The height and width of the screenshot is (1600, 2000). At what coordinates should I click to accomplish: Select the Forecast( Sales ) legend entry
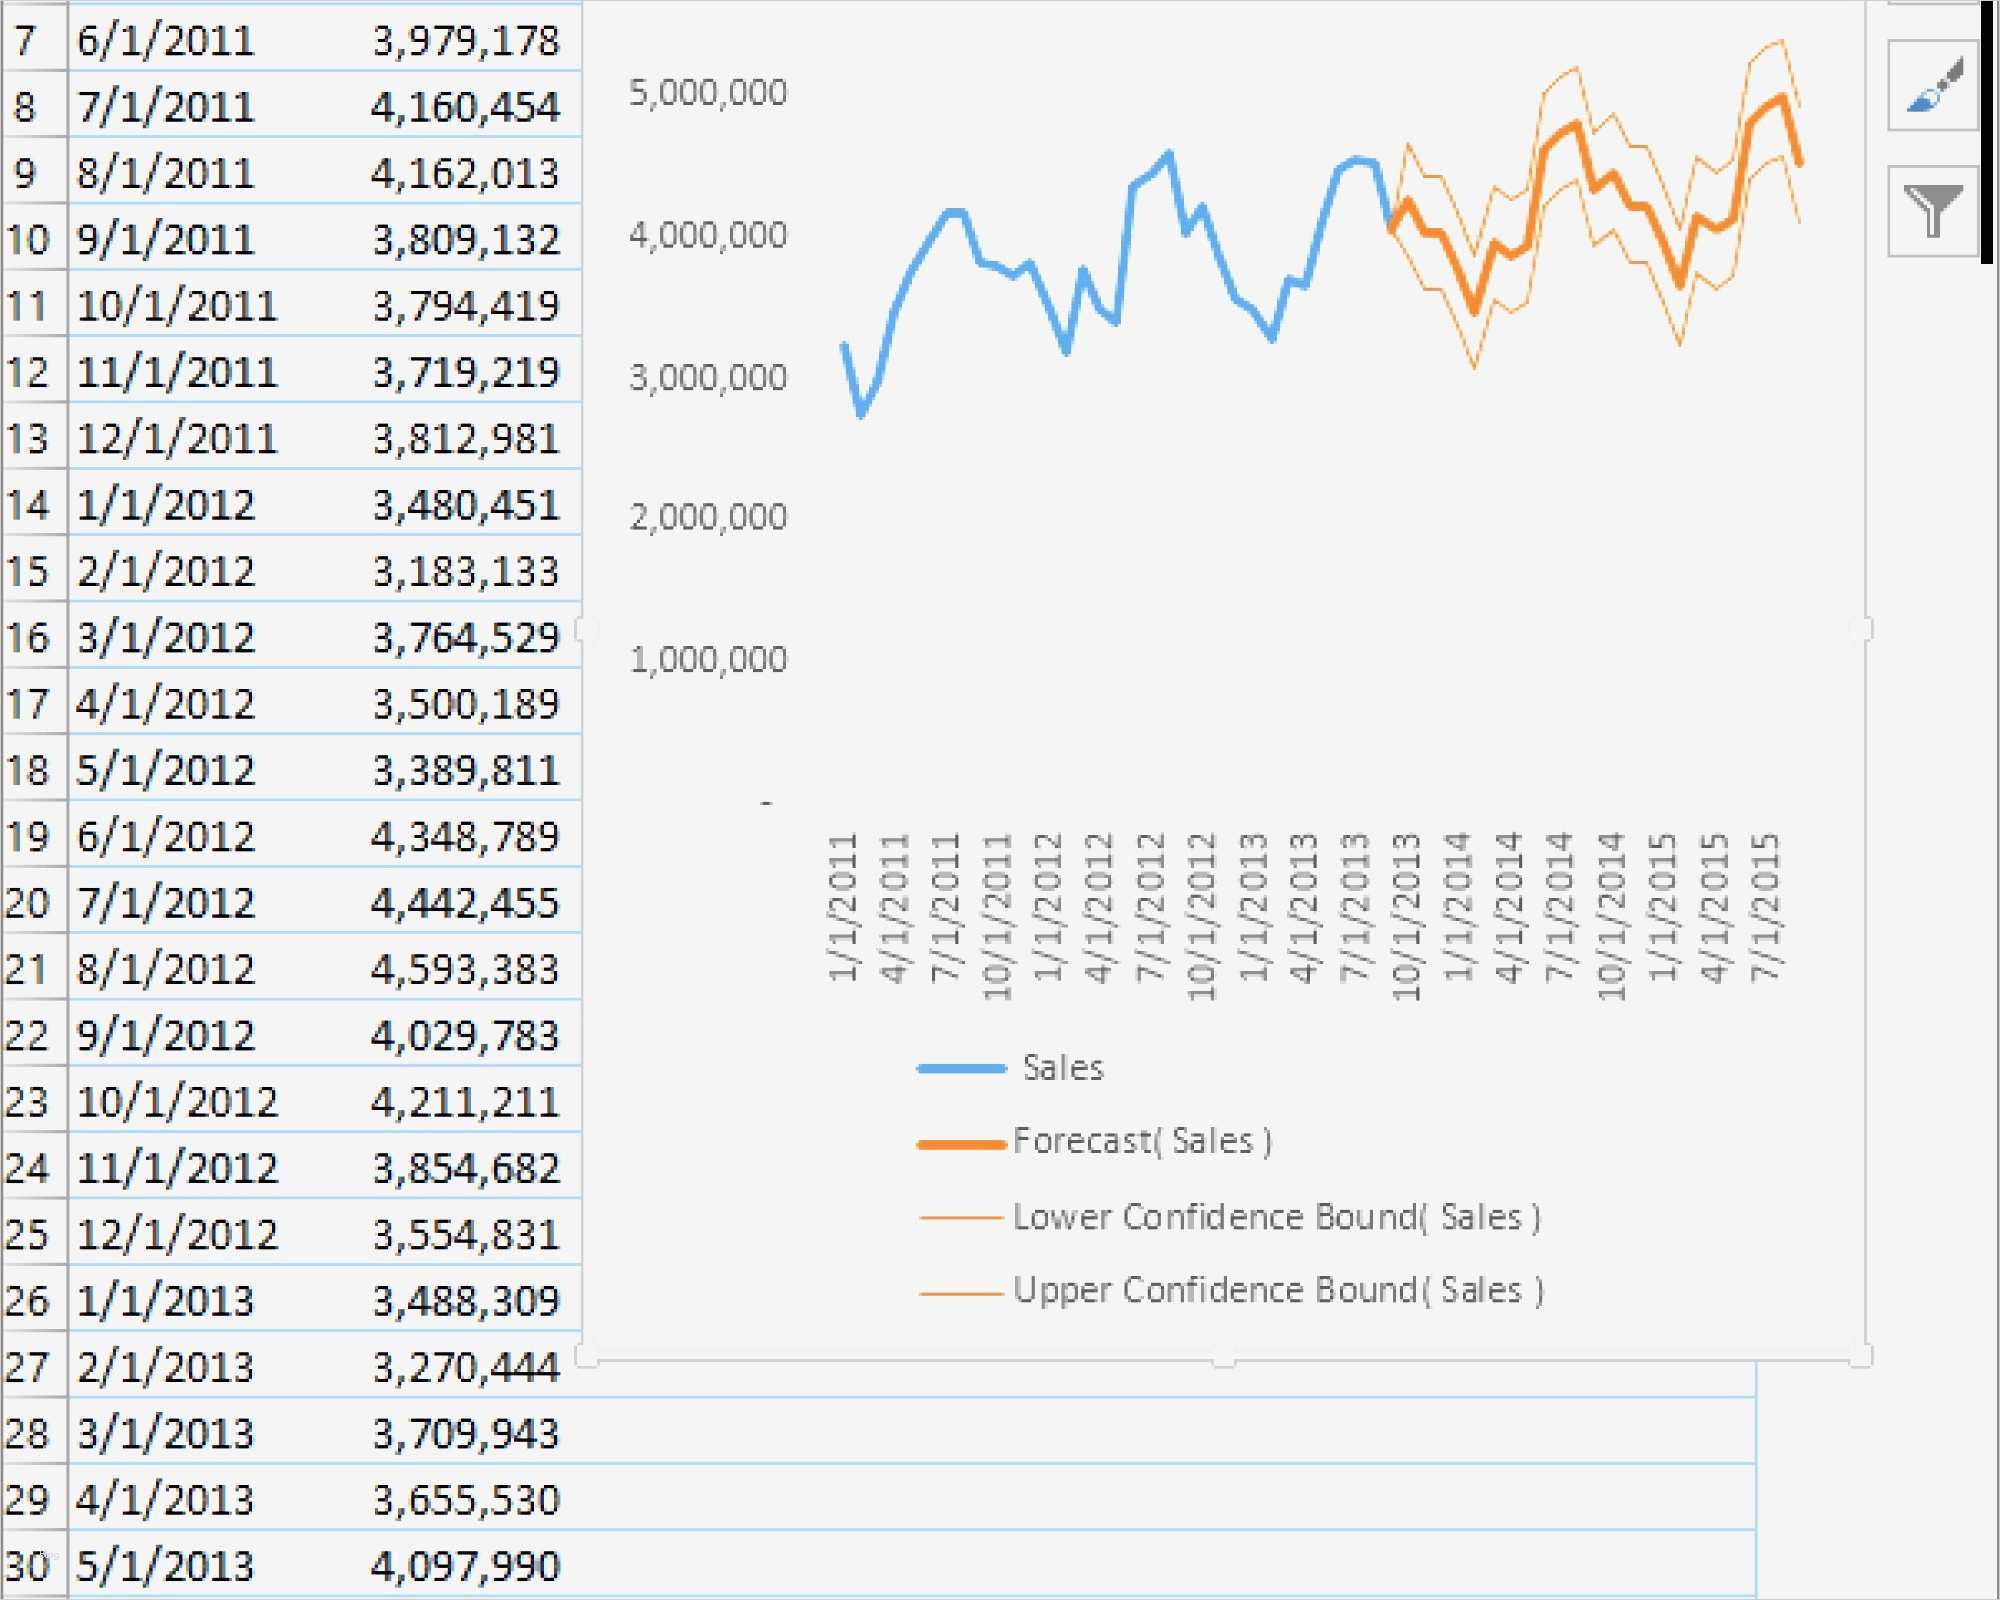point(1141,1141)
